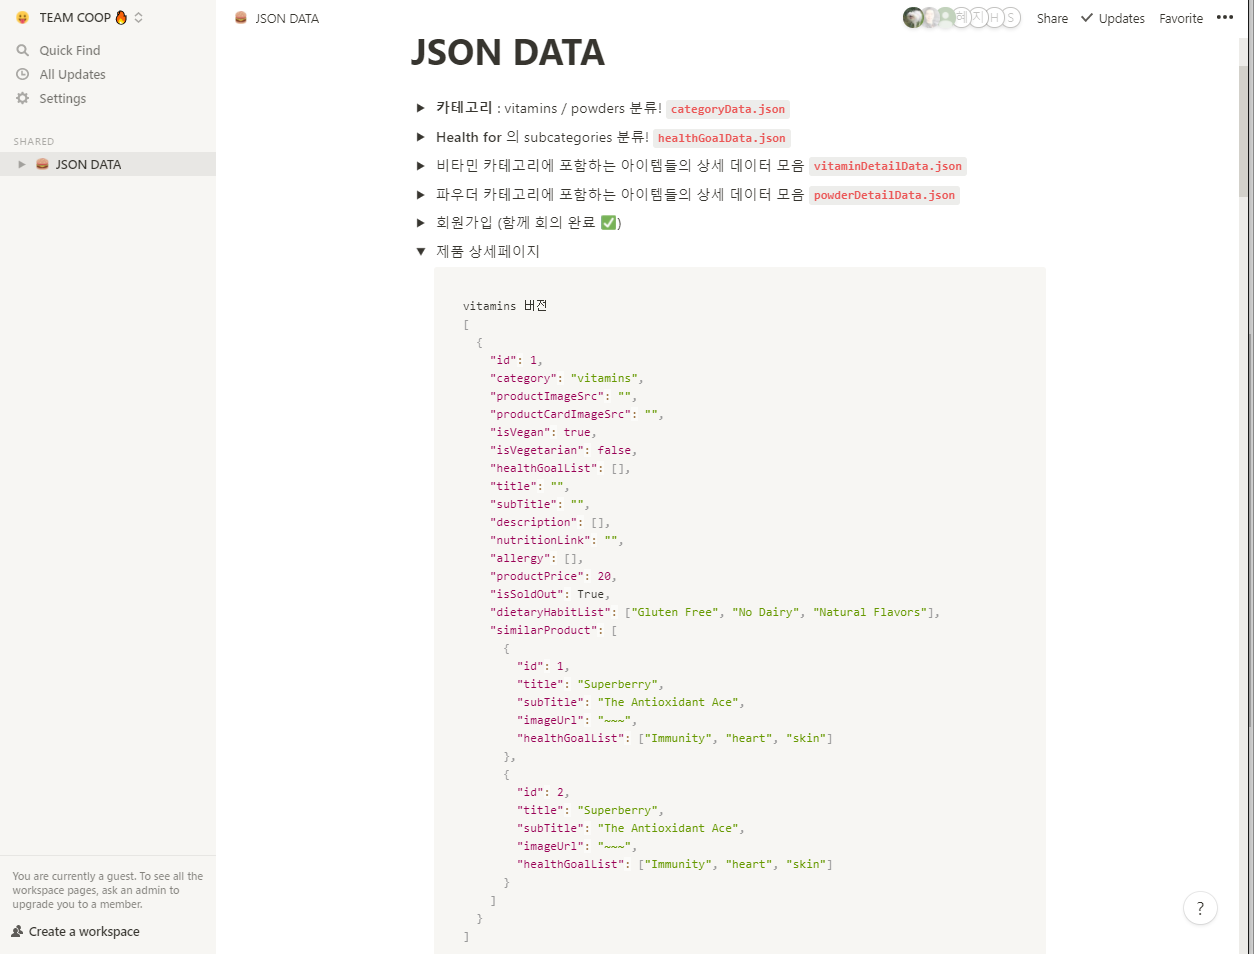Click the page vertical scrollbar
The height and width of the screenshot is (954, 1254).
[1245, 120]
